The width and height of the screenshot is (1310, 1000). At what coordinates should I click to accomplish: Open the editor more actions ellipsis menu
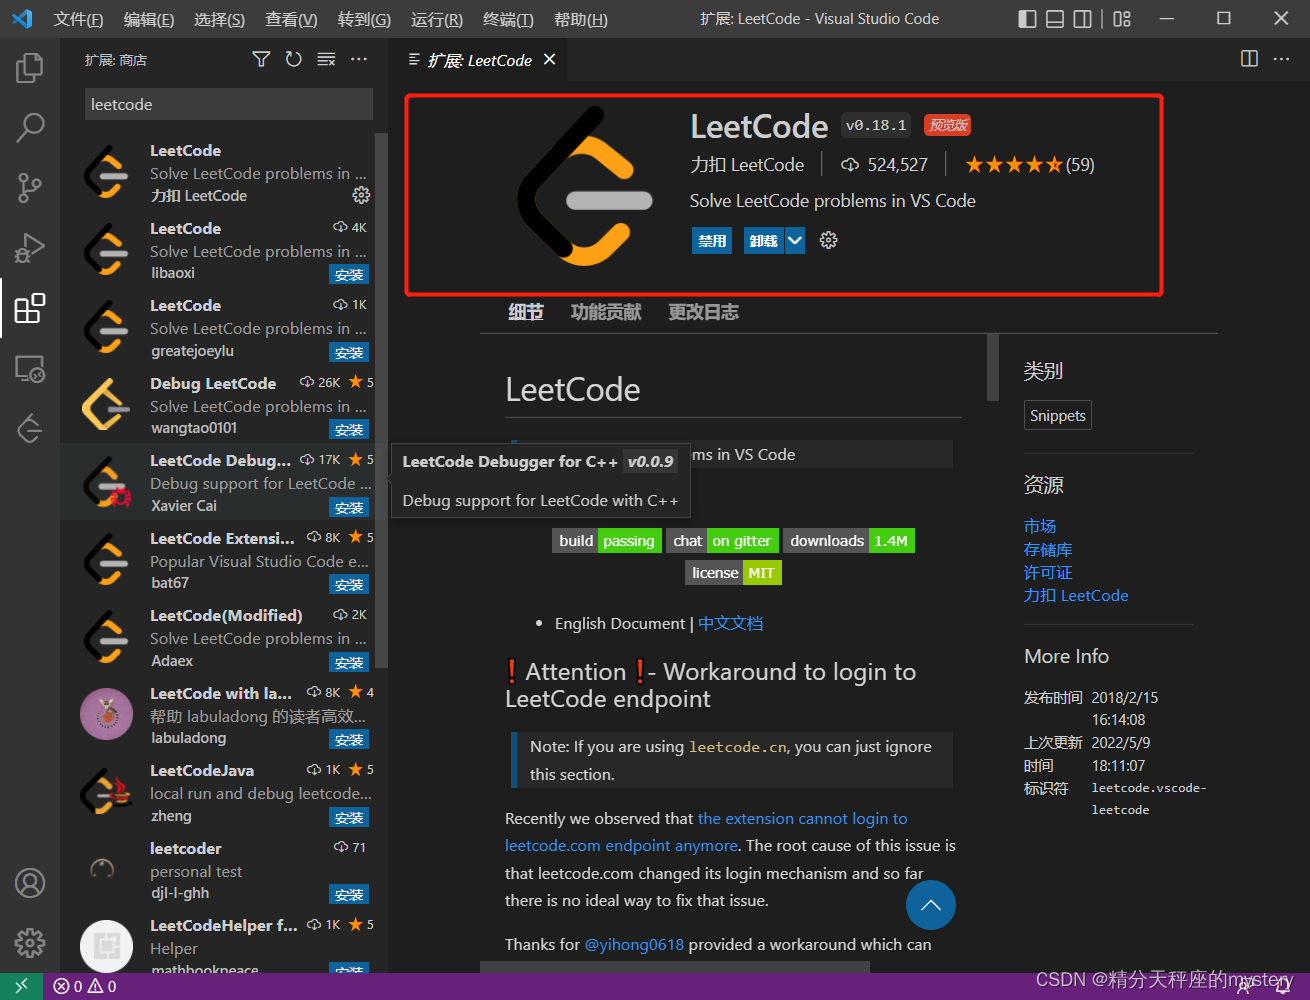pos(1282,59)
